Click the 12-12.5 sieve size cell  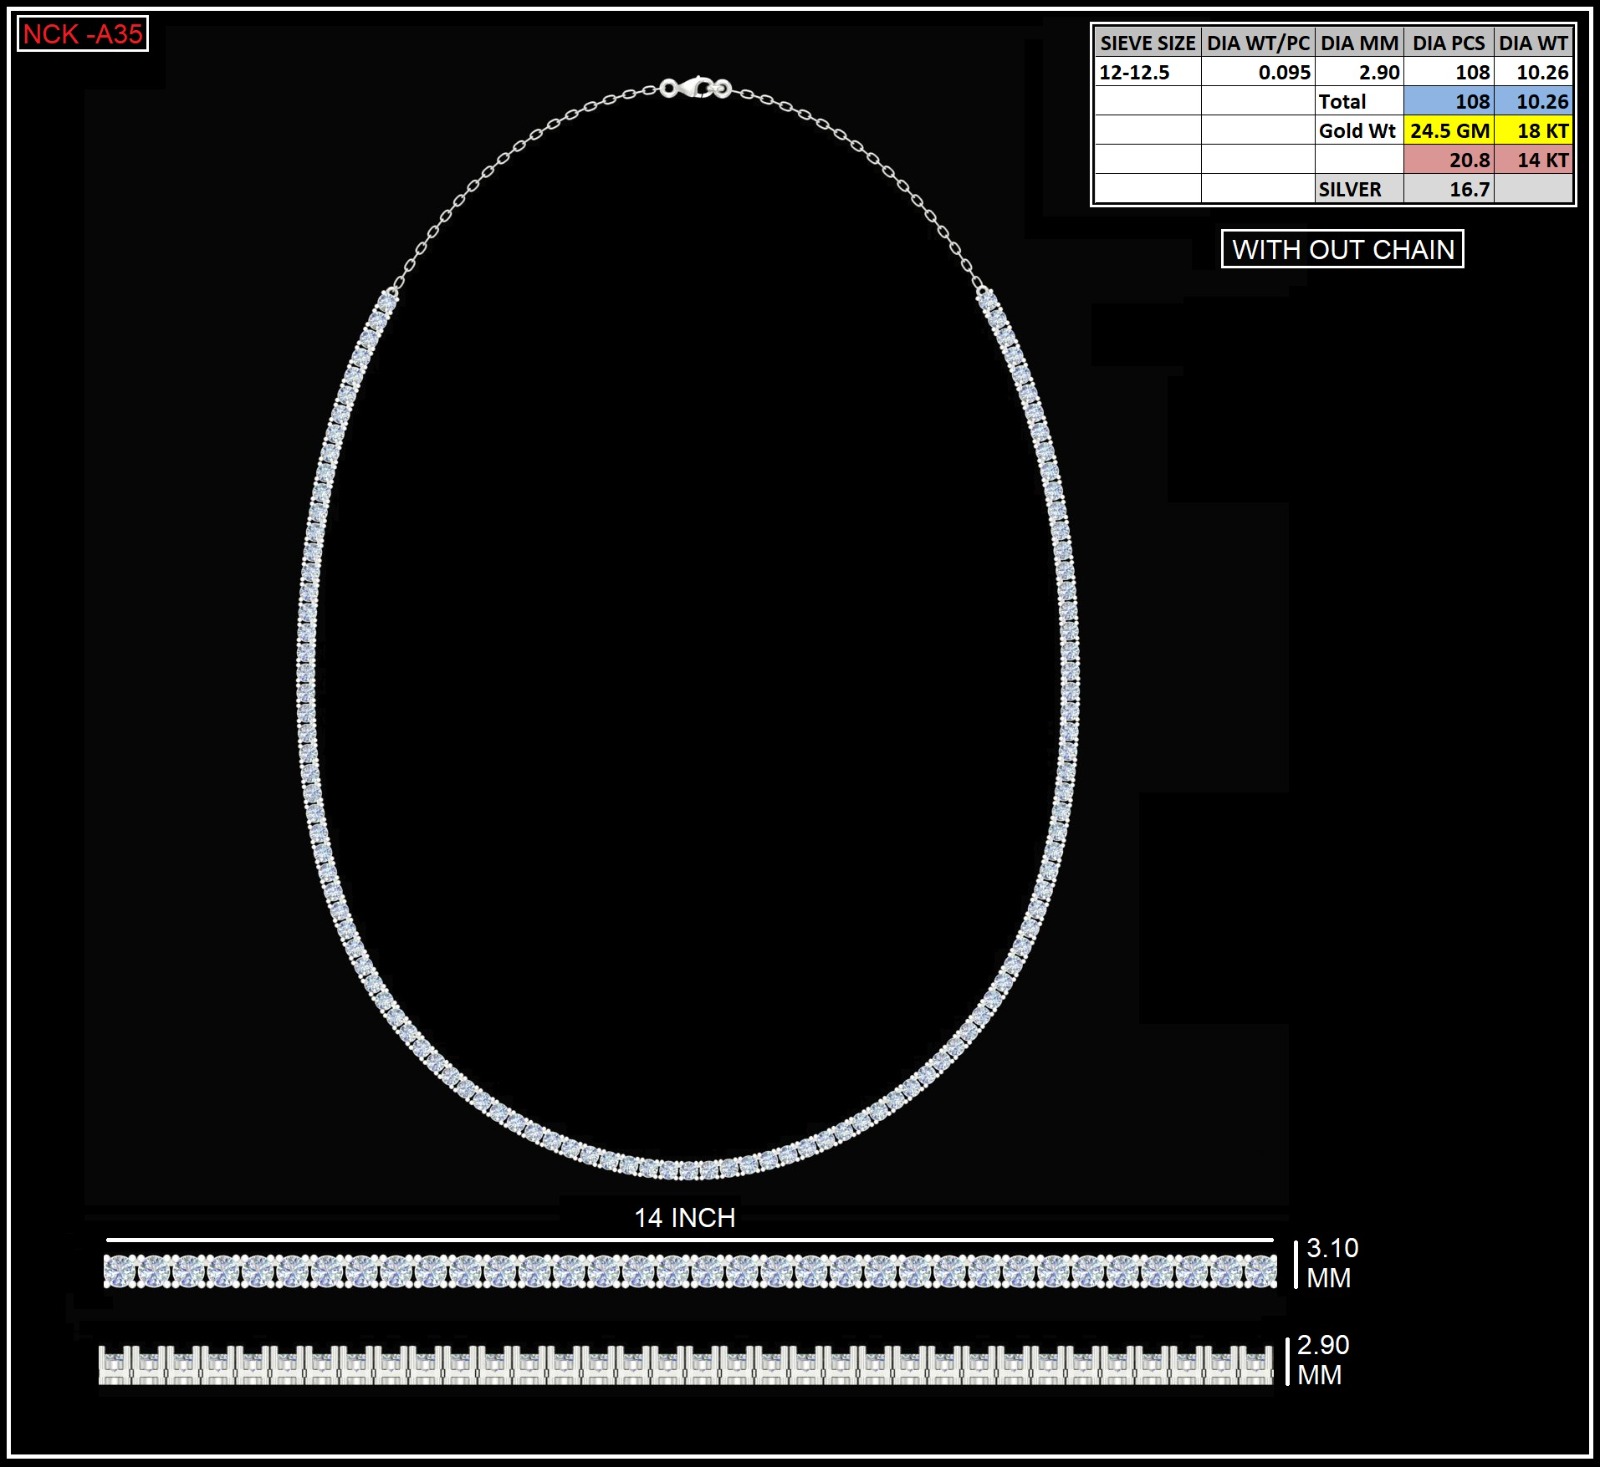(x=1147, y=72)
